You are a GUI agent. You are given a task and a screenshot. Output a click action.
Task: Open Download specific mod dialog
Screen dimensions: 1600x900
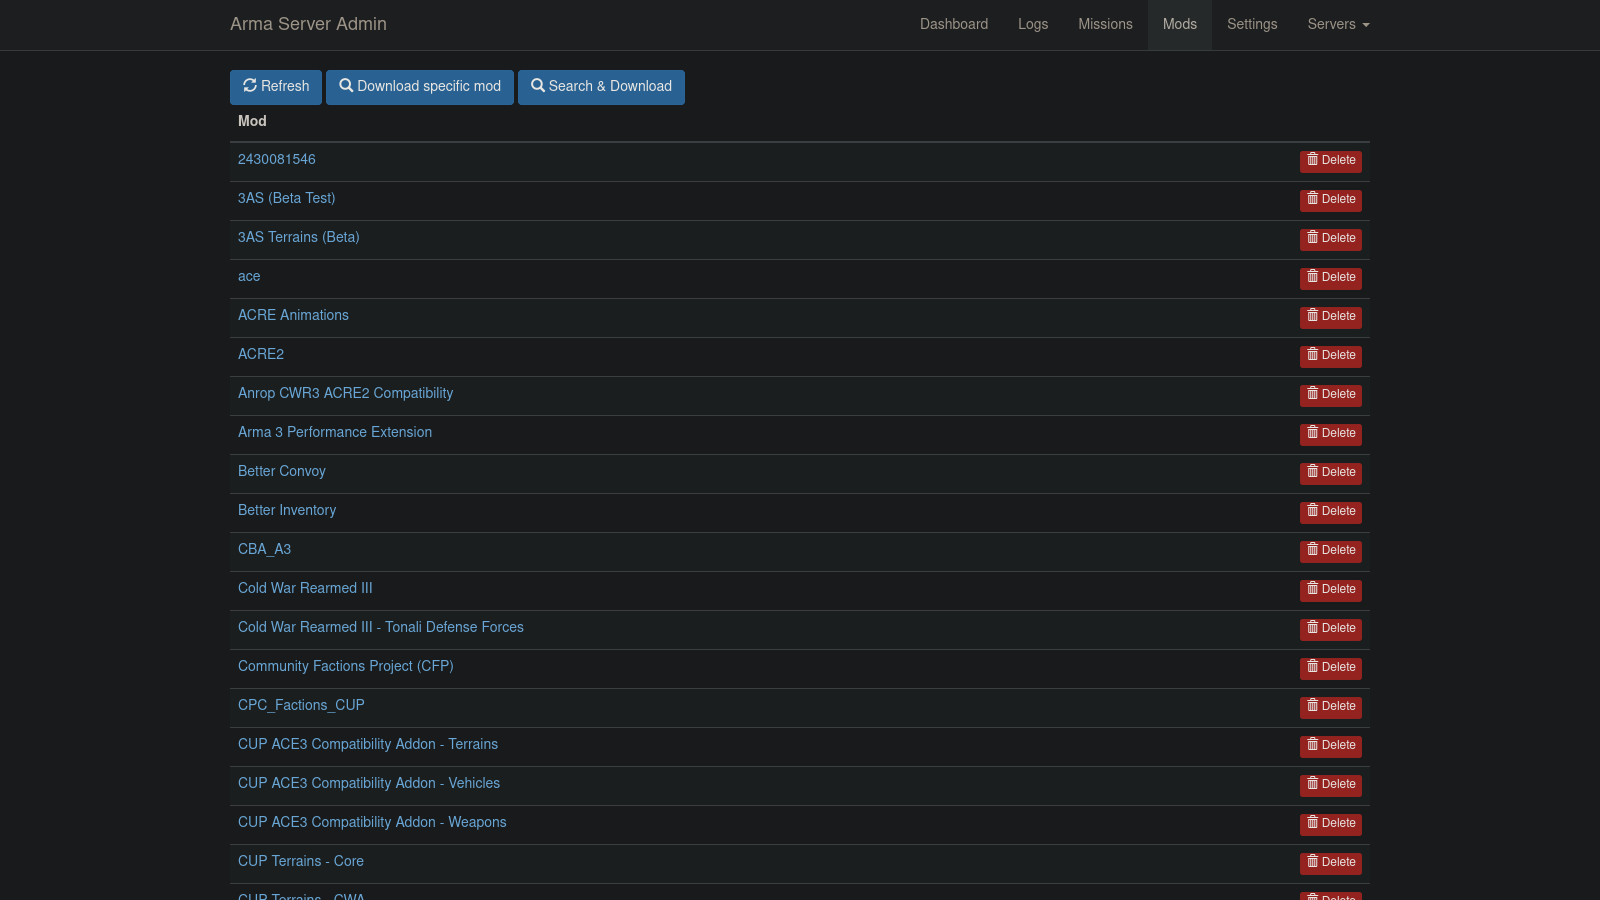pos(420,87)
